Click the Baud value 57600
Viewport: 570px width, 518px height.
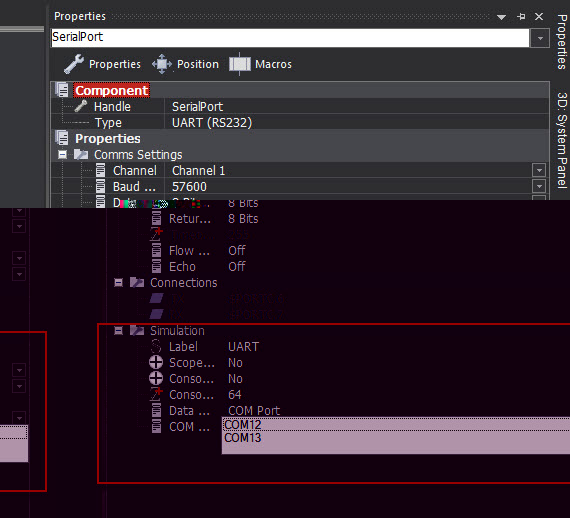tap(189, 186)
